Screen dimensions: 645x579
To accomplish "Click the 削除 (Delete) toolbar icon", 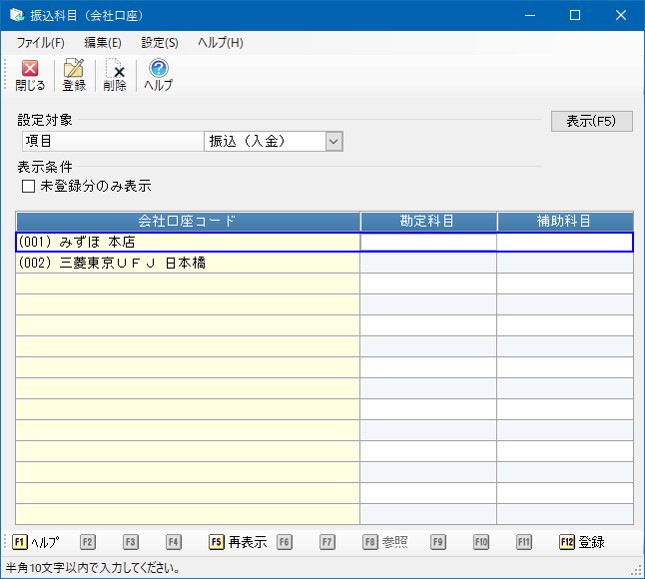I will [115, 75].
